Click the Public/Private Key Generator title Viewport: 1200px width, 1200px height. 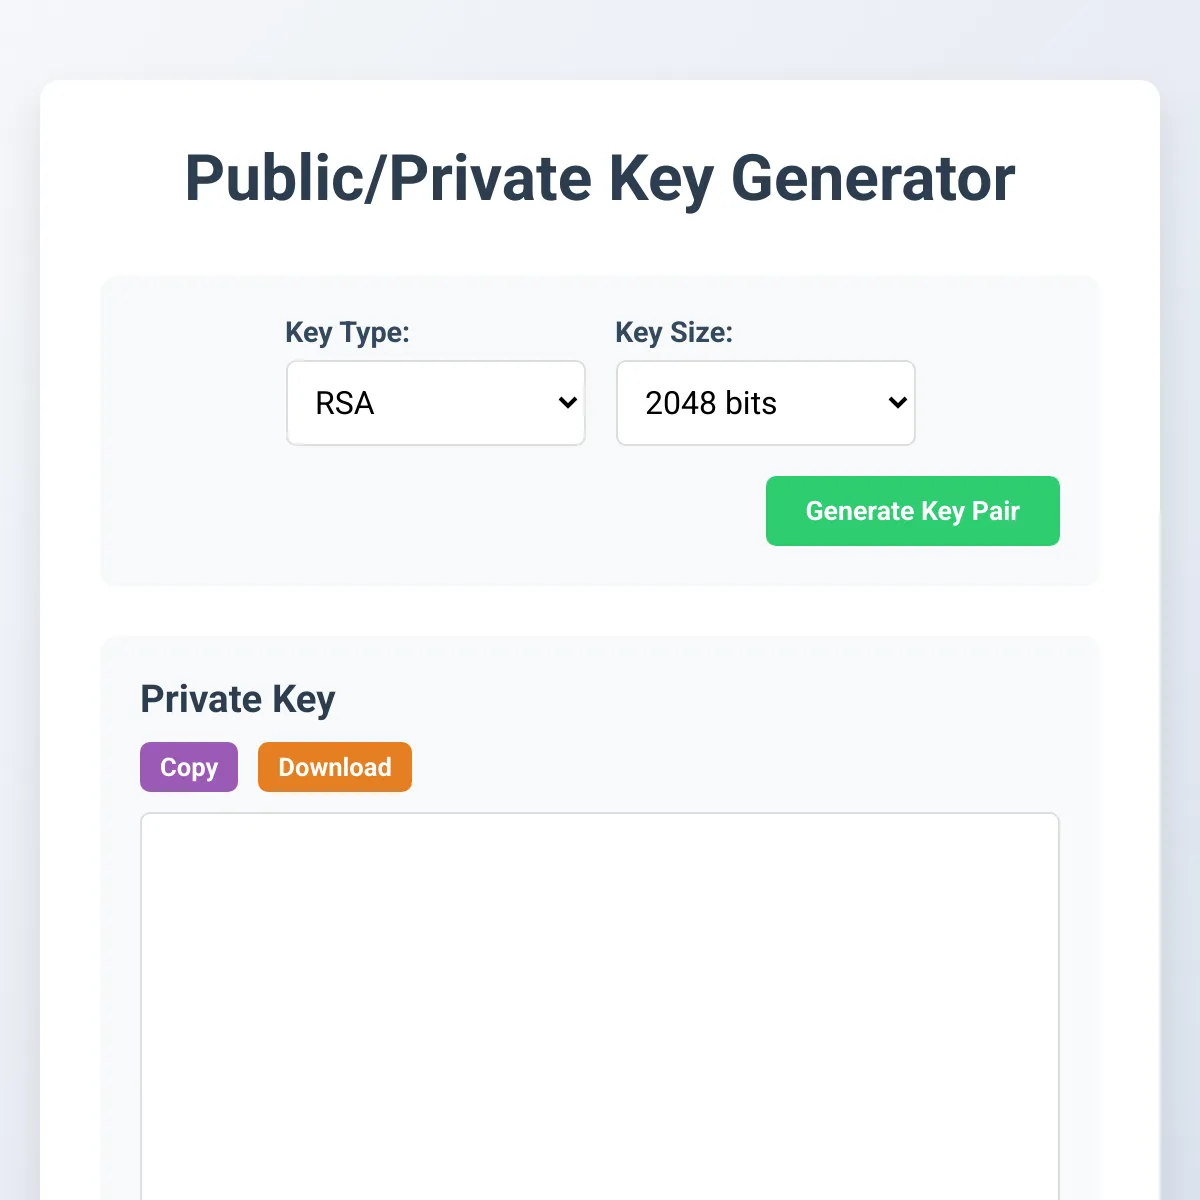click(600, 178)
